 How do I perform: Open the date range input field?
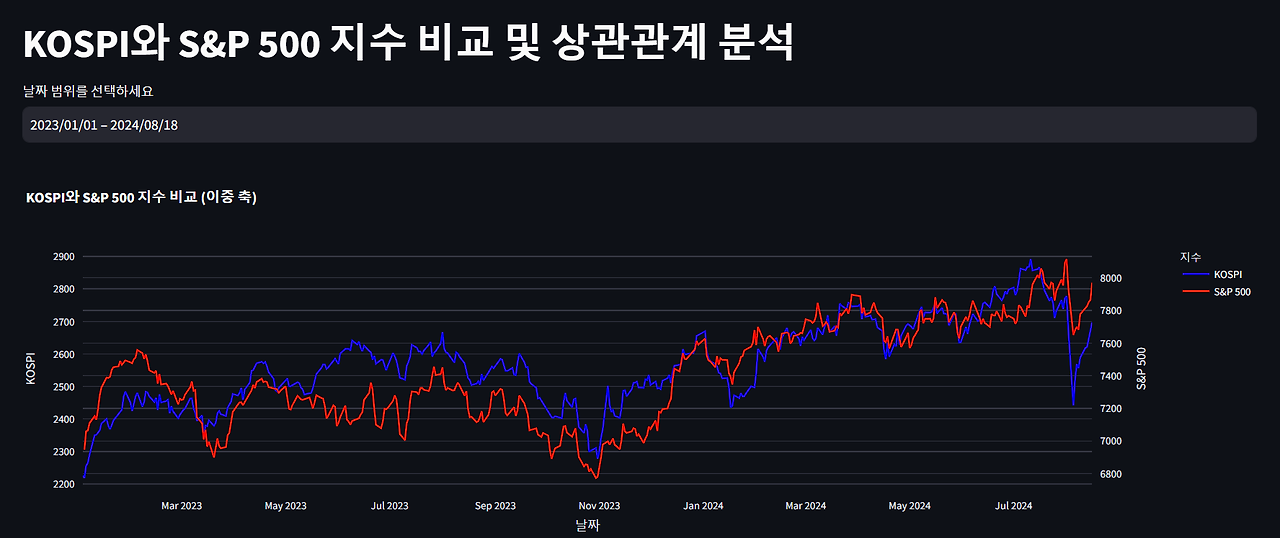(639, 125)
